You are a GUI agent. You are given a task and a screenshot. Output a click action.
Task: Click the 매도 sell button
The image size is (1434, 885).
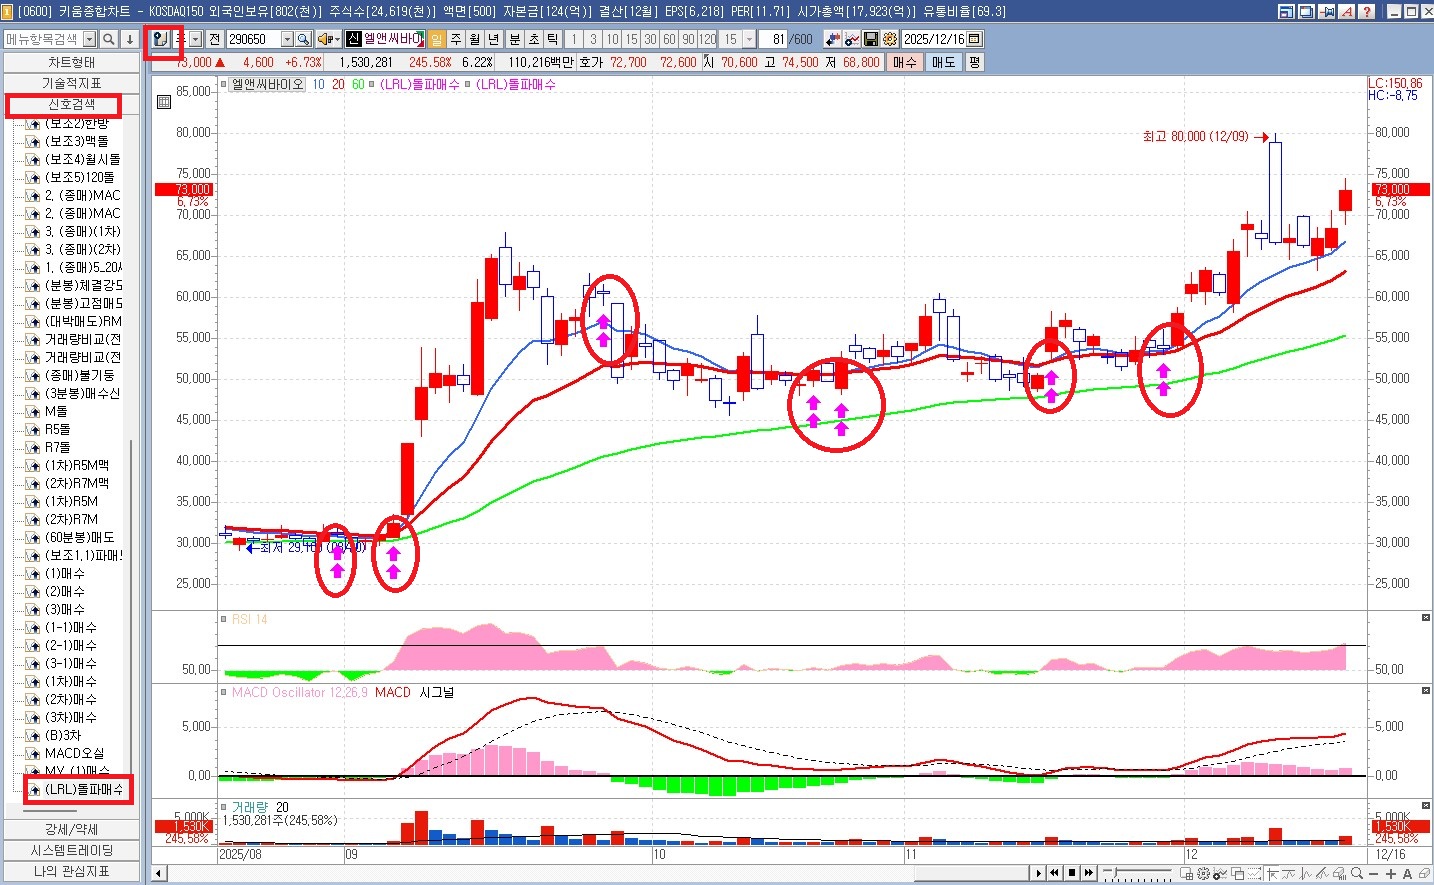coord(943,62)
